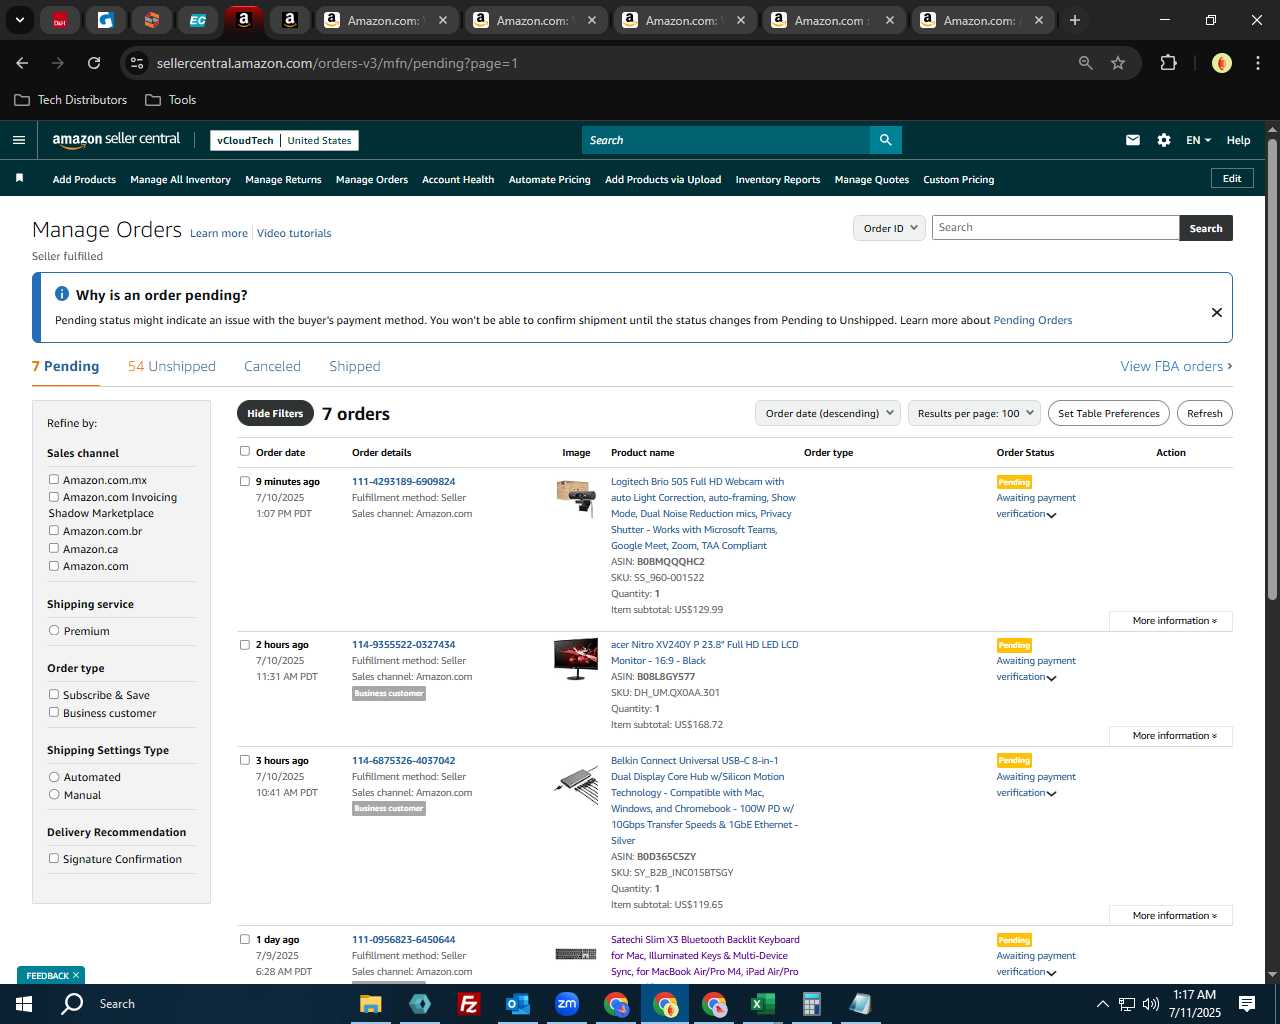Click the Amazon Seller Central logo
Viewport: 1280px width, 1024px height.
click(x=116, y=140)
